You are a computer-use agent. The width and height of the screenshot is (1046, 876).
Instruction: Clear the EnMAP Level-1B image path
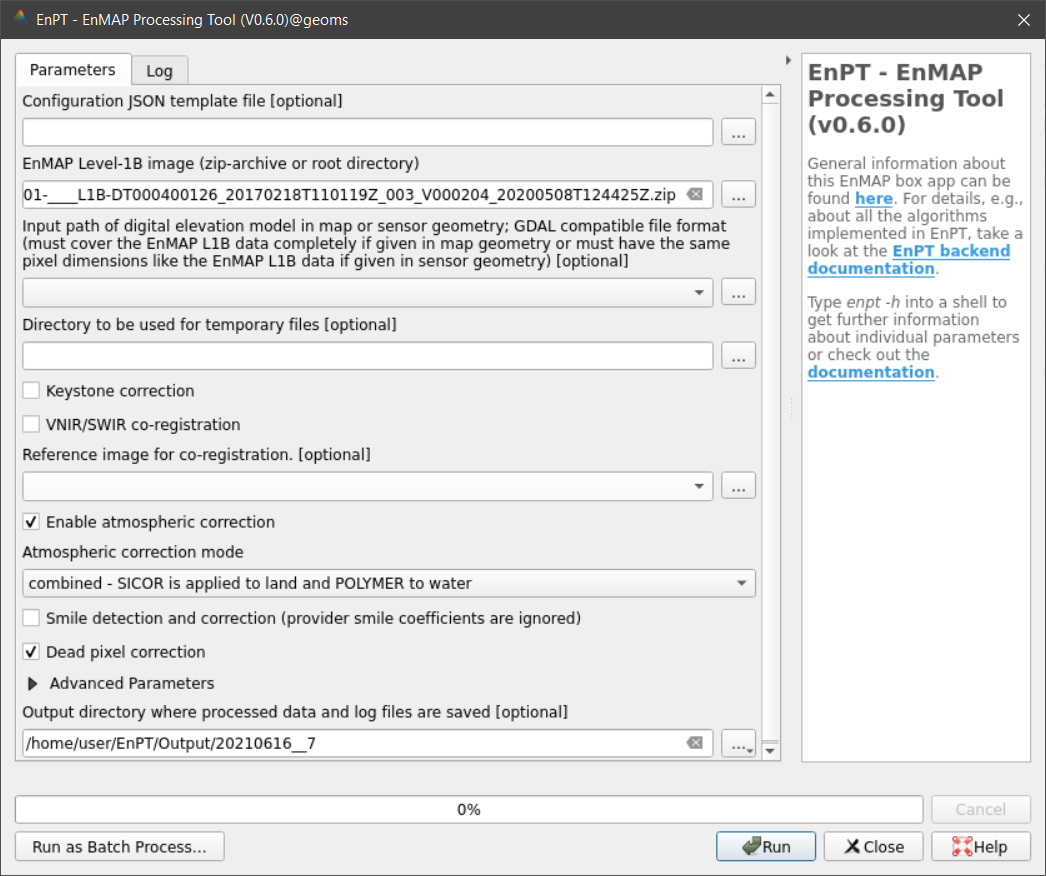[x=695, y=194]
